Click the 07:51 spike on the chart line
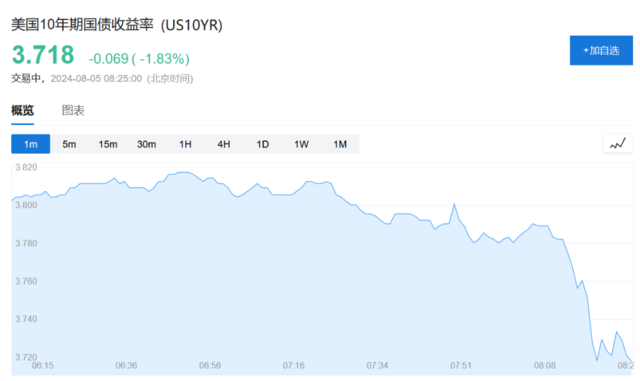 point(454,204)
